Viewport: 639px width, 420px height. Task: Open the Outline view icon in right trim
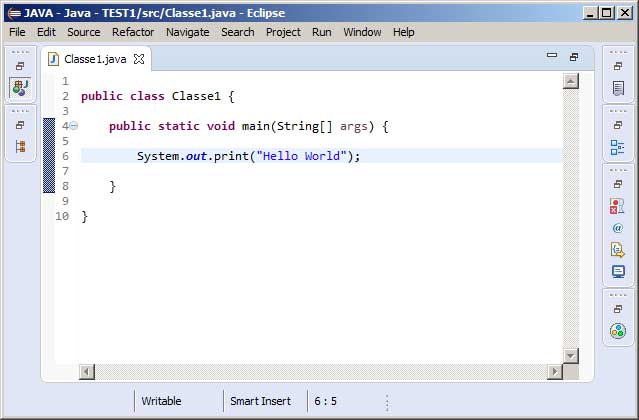(x=617, y=148)
